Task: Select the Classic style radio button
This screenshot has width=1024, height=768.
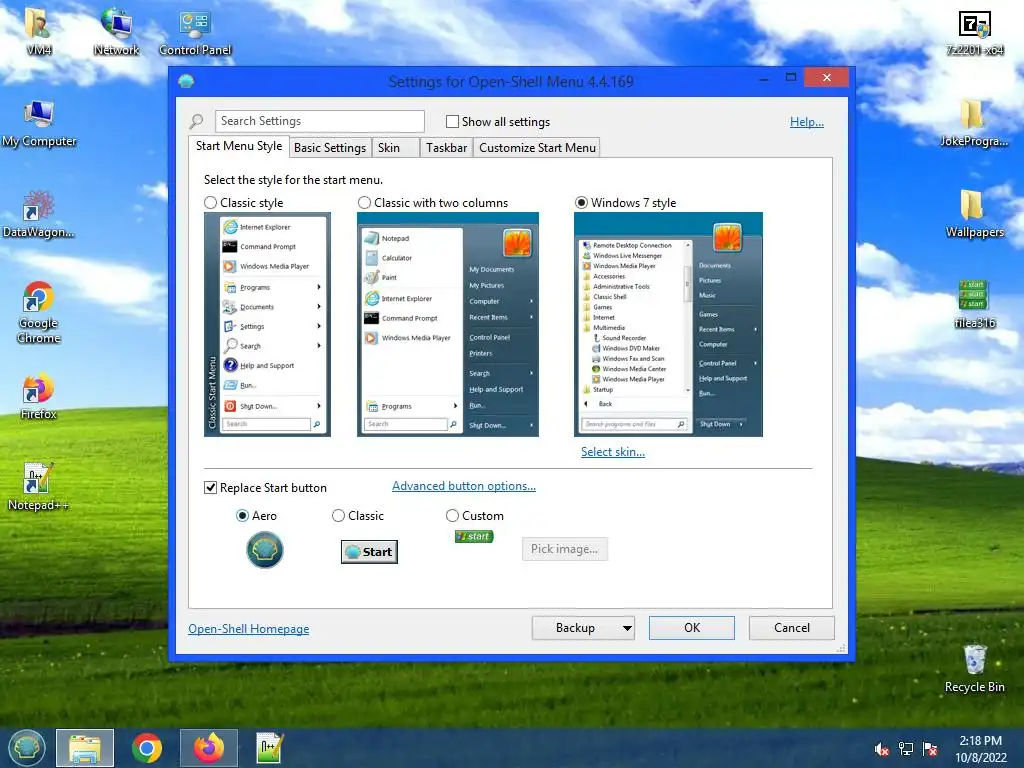Action: 210,203
